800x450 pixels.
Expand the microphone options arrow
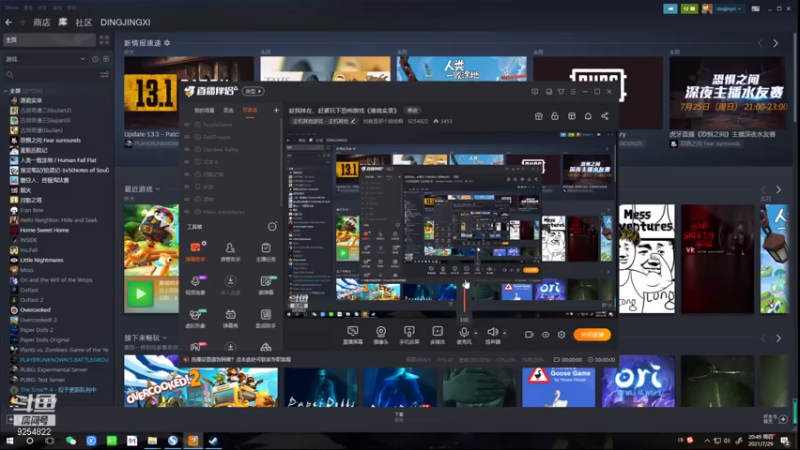click(x=476, y=333)
